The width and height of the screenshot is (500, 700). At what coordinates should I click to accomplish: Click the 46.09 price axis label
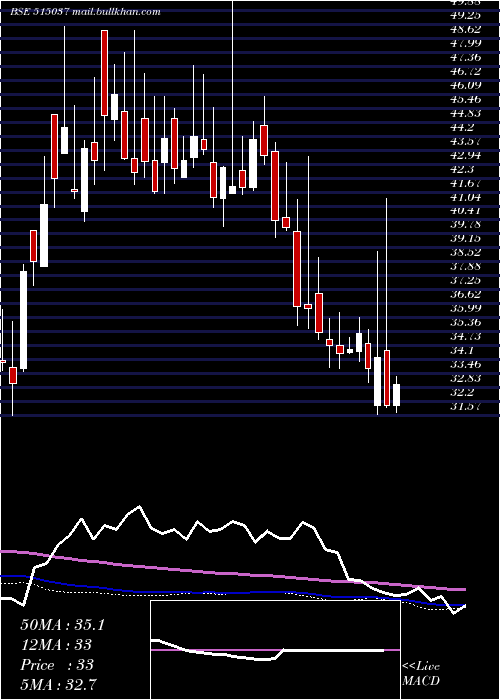coord(465,85)
